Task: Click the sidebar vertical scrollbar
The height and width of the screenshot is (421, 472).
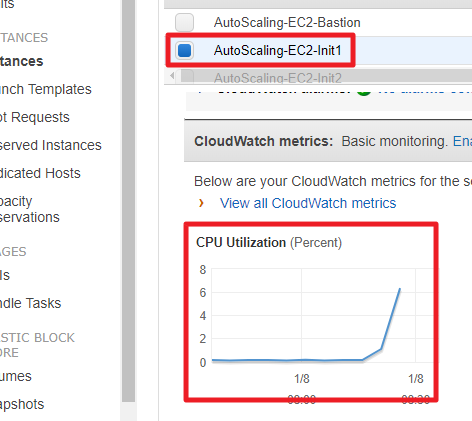Action: pyautogui.click(x=128, y=200)
